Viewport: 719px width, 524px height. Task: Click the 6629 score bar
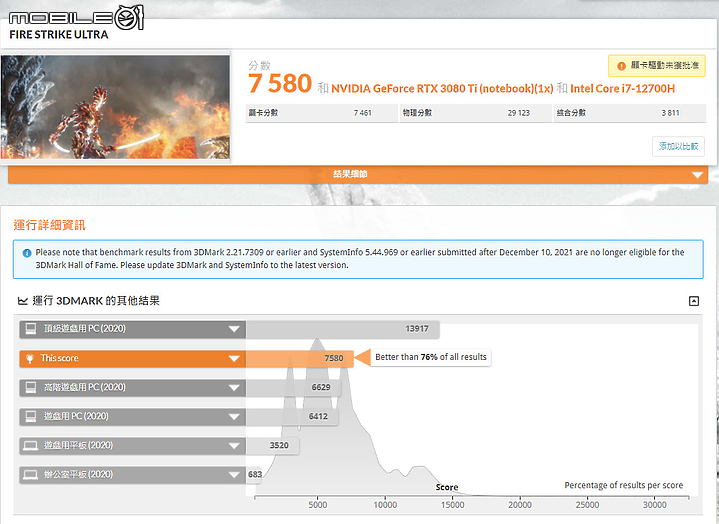(293, 387)
